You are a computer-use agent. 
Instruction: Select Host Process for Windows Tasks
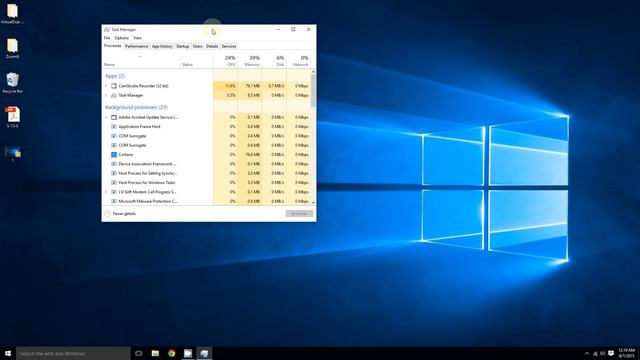[147, 182]
